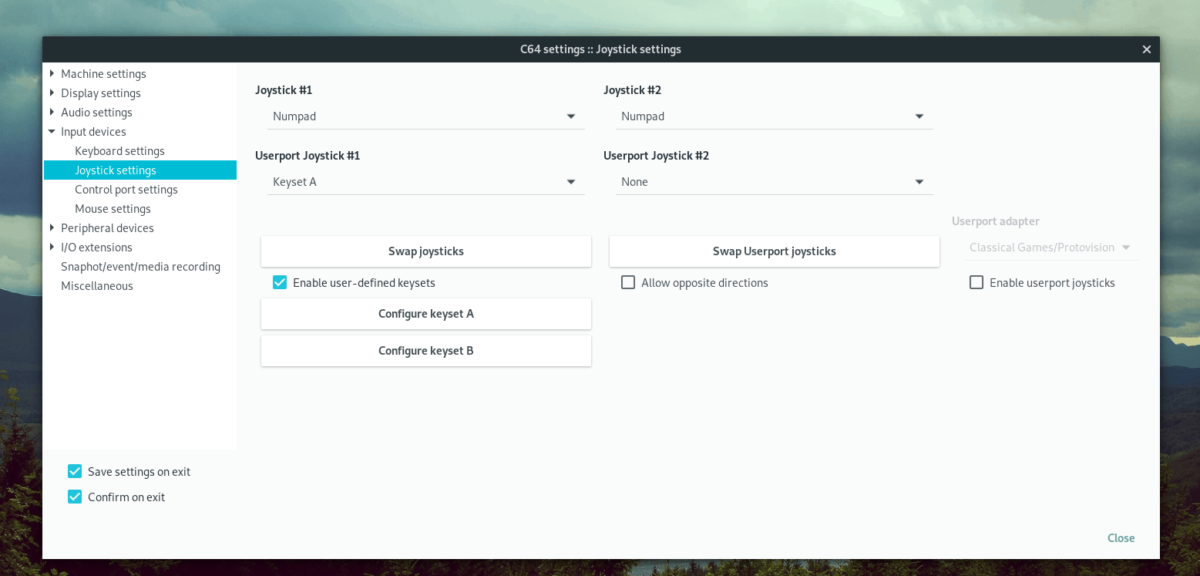Close the C64 settings window
1200x576 pixels.
point(1146,49)
